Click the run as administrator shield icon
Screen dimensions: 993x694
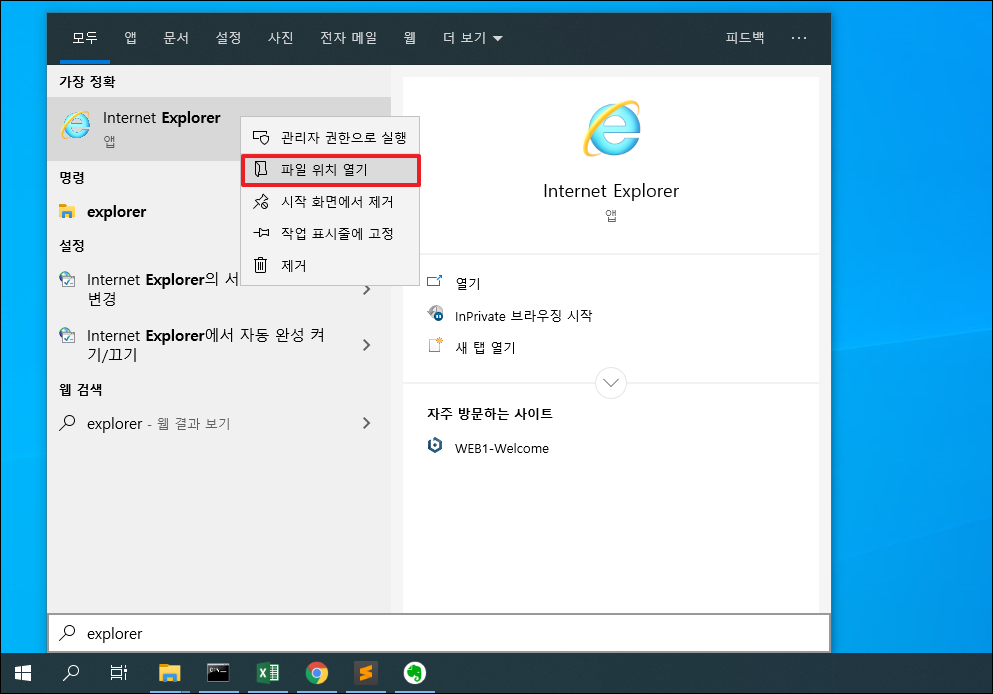(x=261, y=137)
